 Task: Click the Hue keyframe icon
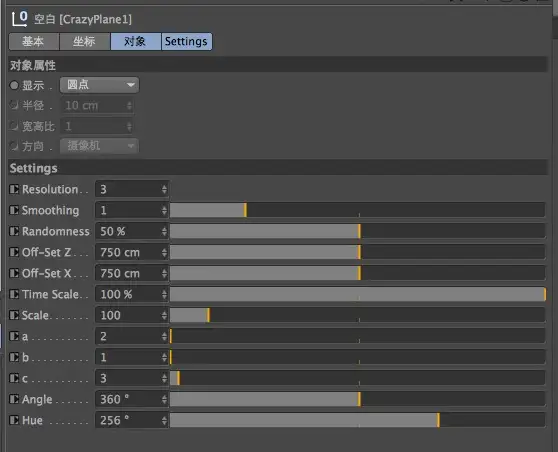[x=14, y=420]
